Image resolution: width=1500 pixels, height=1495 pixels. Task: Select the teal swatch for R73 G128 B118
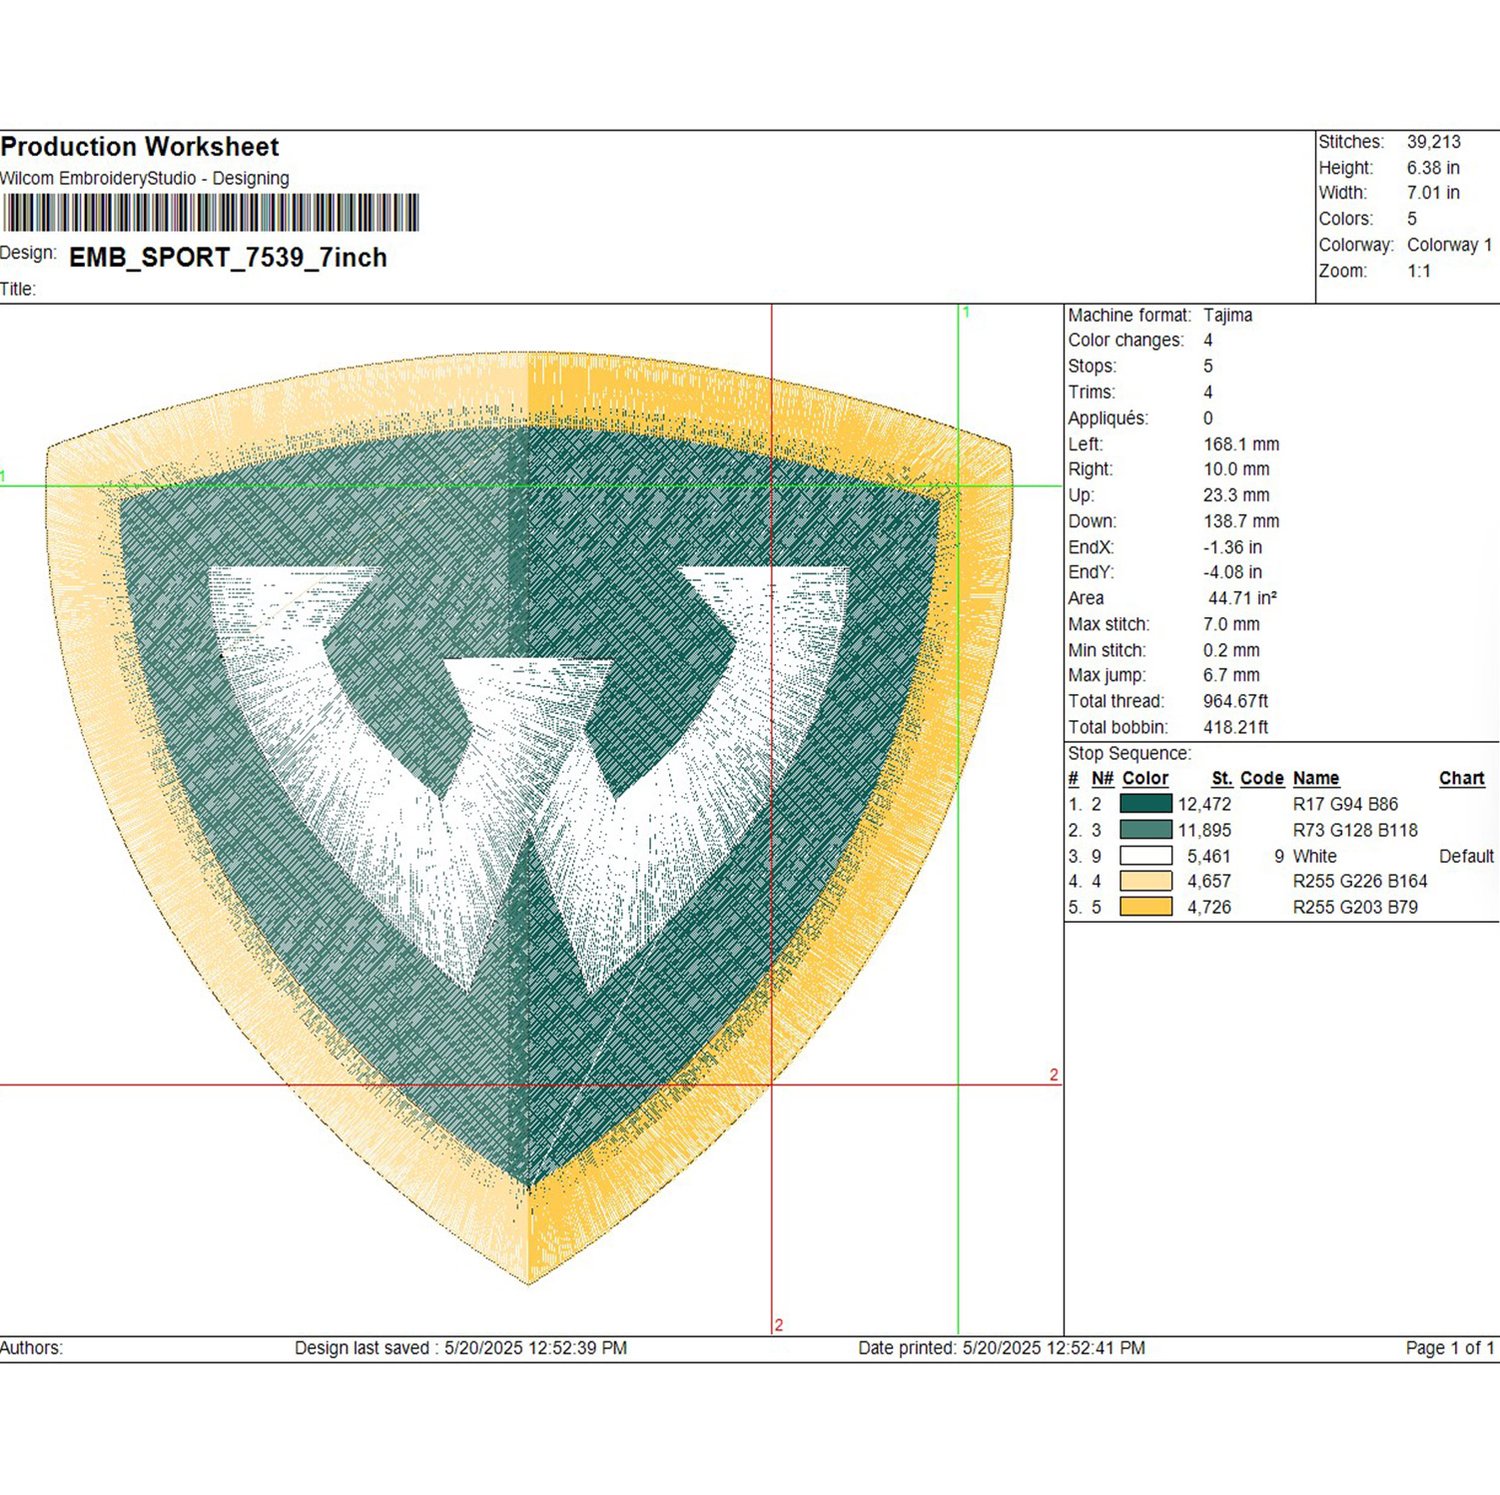tap(1145, 829)
